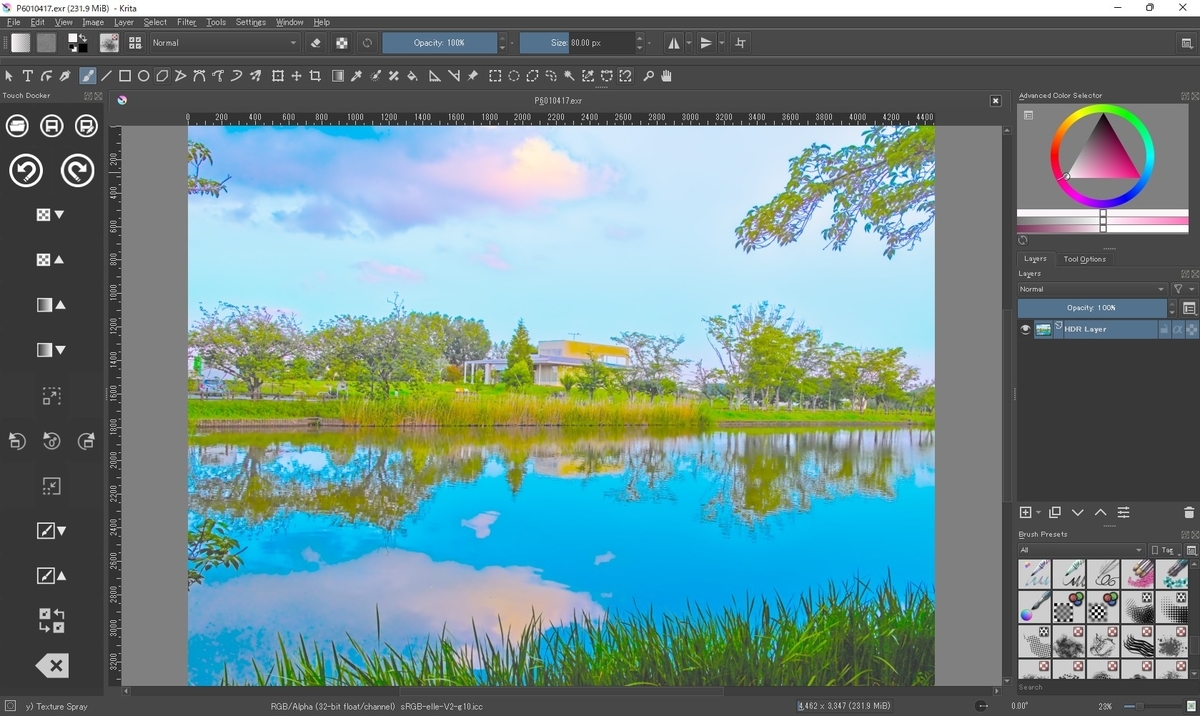The image size is (1200, 716).
Task: Adjust the brush Opacity slider in toolbar
Action: point(439,43)
